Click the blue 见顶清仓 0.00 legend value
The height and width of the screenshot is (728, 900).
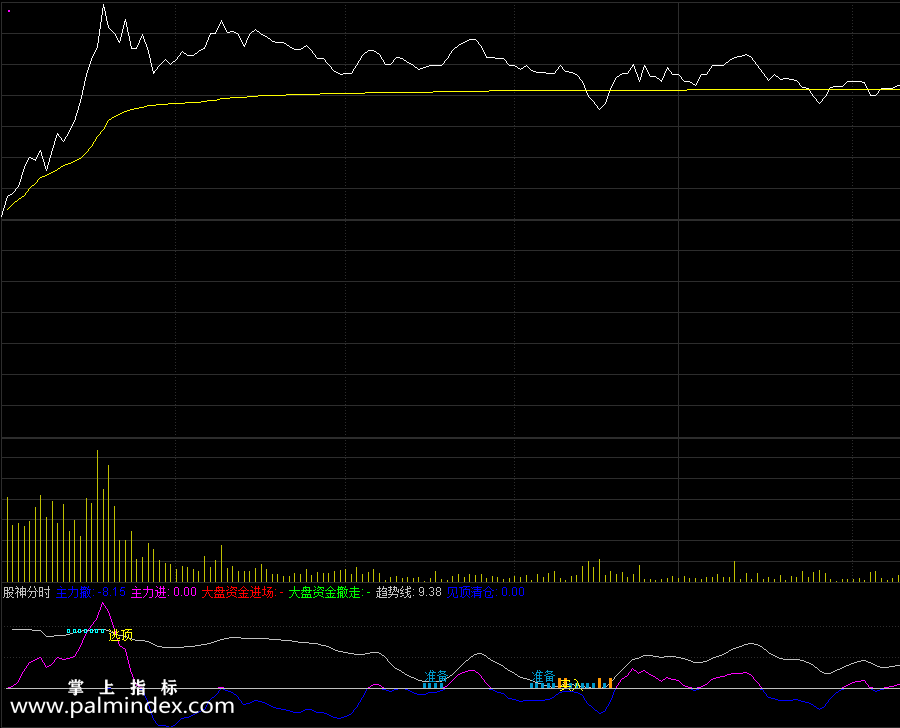(x=486, y=592)
